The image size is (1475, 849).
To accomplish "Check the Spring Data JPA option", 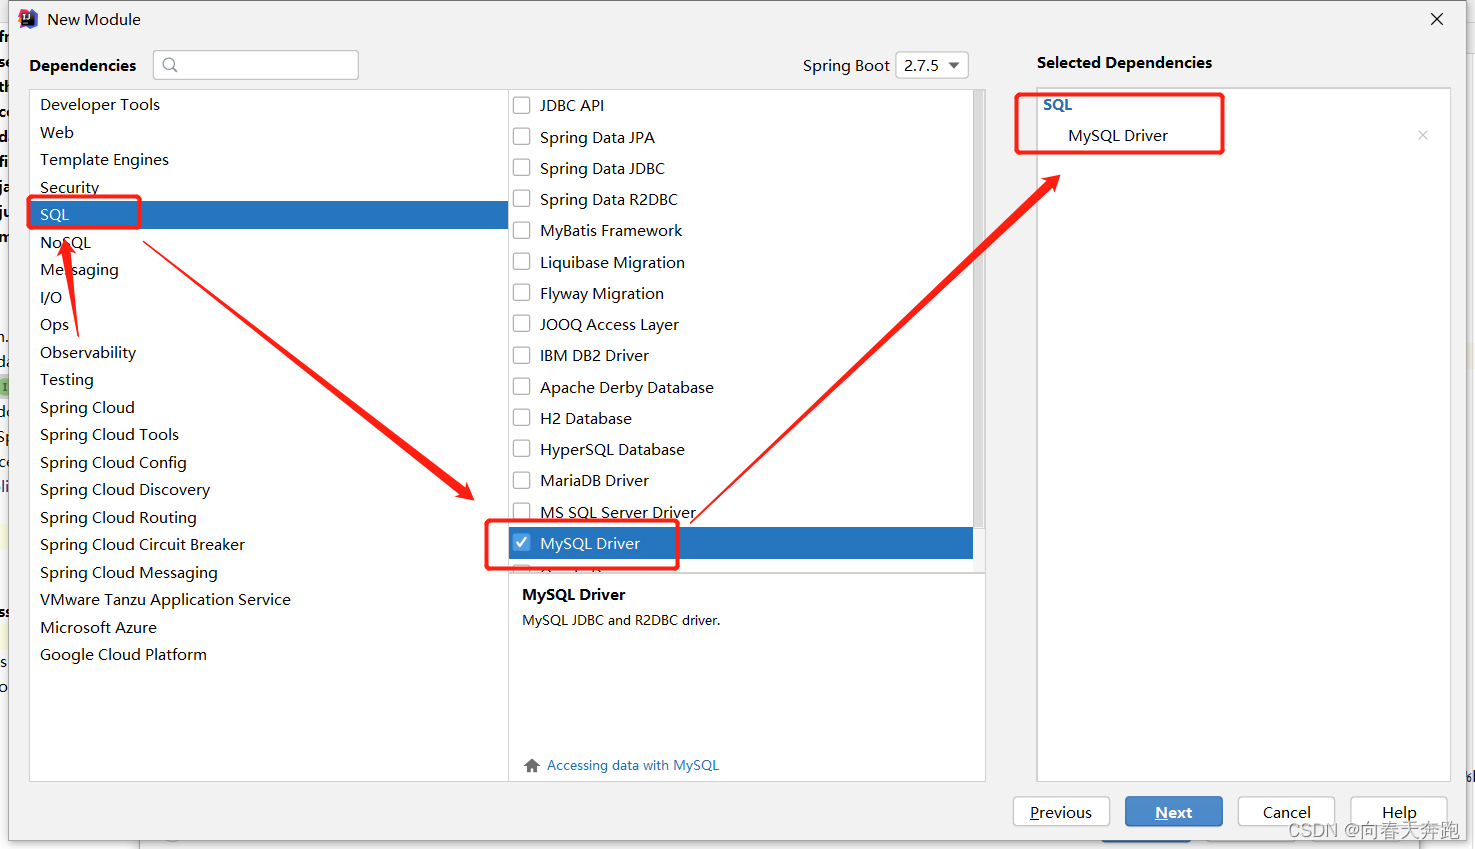I will point(522,137).
